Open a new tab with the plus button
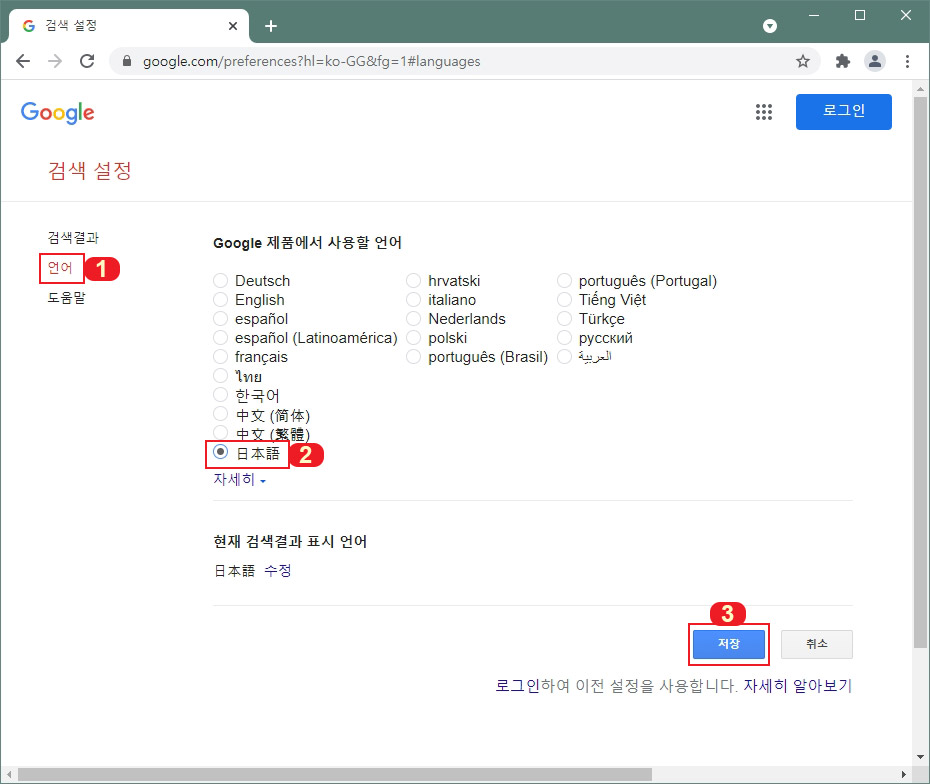 (271, 26)
